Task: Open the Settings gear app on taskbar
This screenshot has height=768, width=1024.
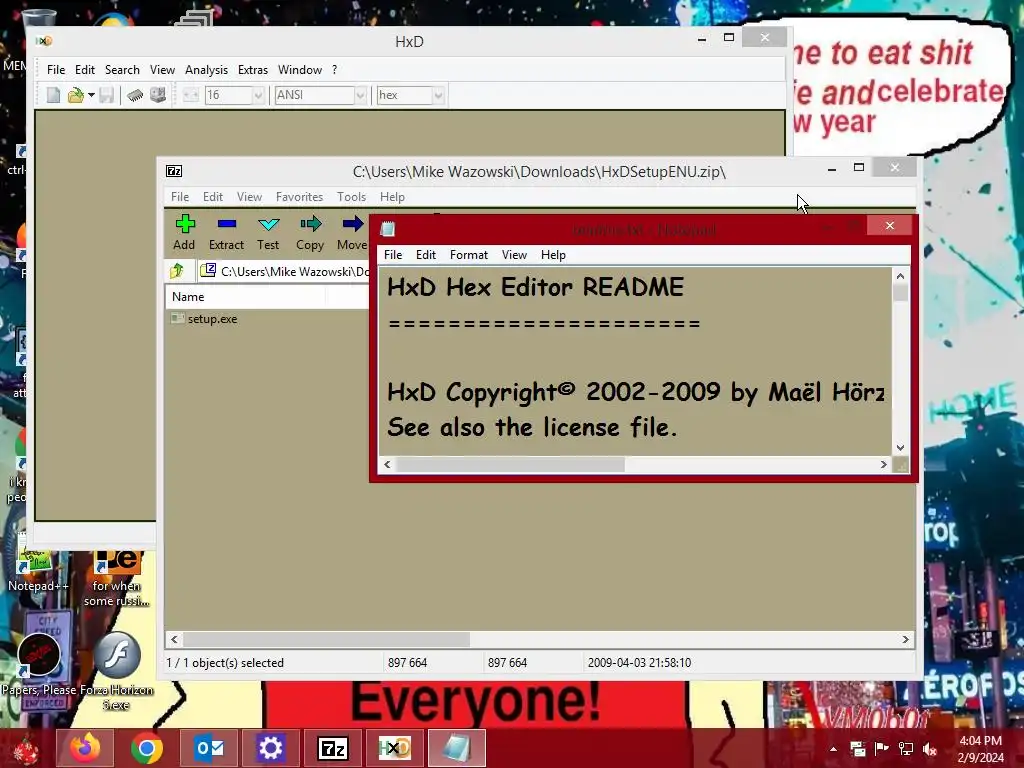Action: 270,748
